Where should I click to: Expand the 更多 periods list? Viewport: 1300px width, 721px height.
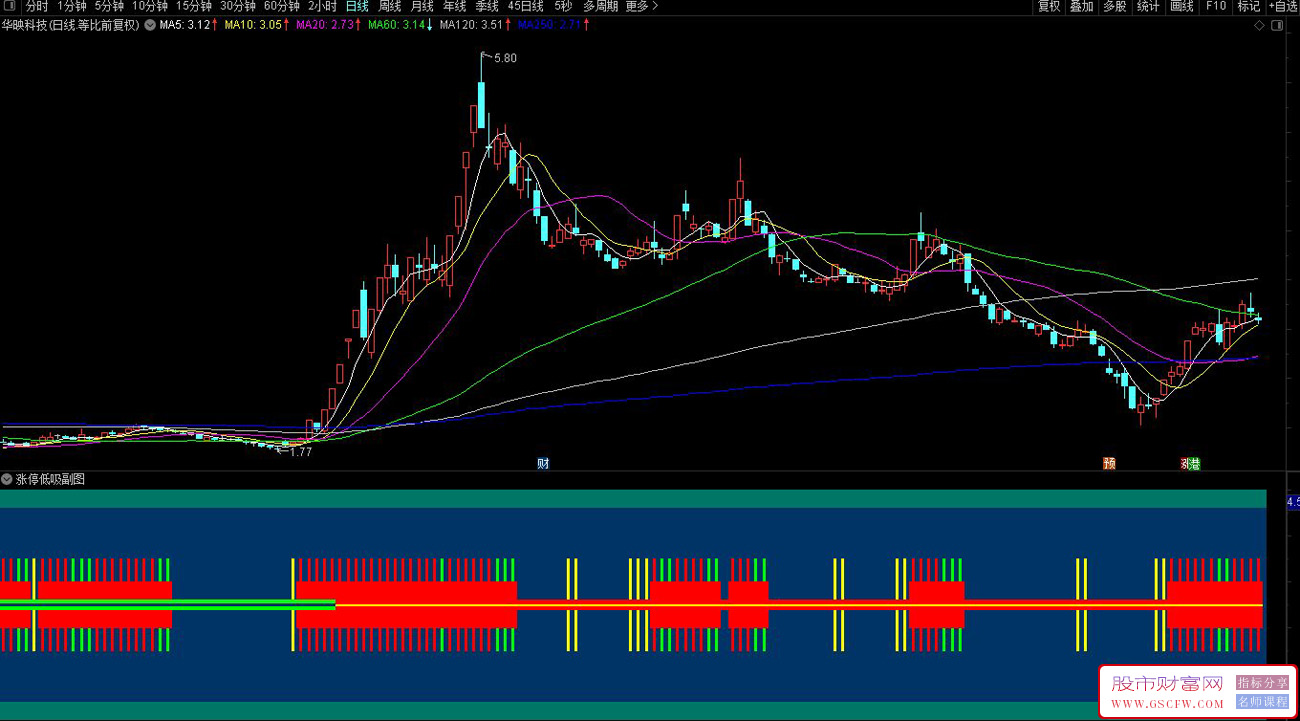click(x=641, y=6)
